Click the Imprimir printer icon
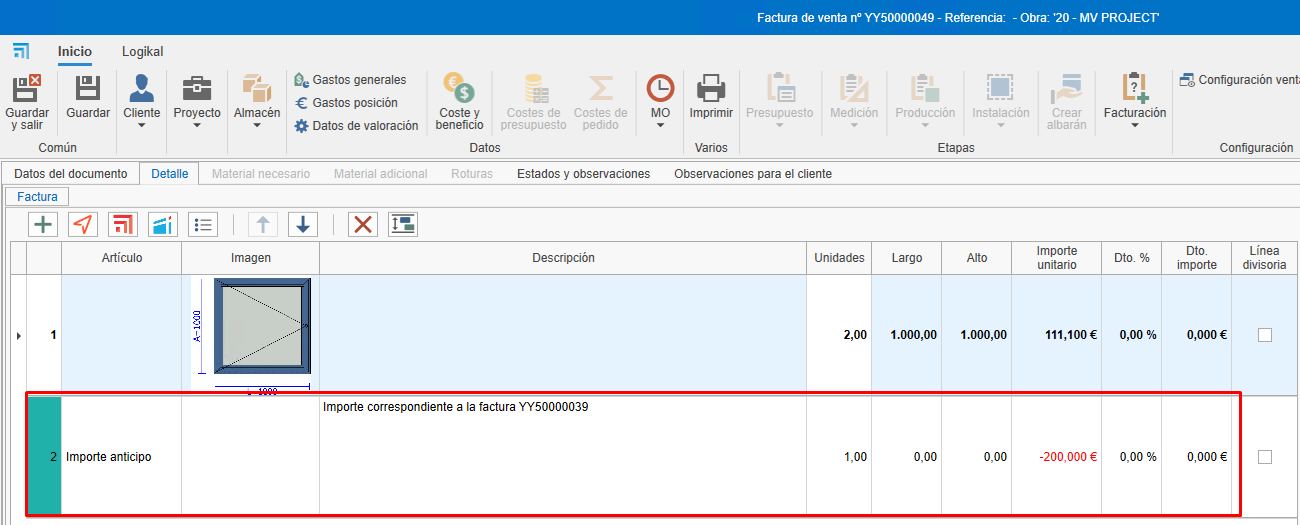Screen dimensions: 1300x525 (x=711, y=88)
